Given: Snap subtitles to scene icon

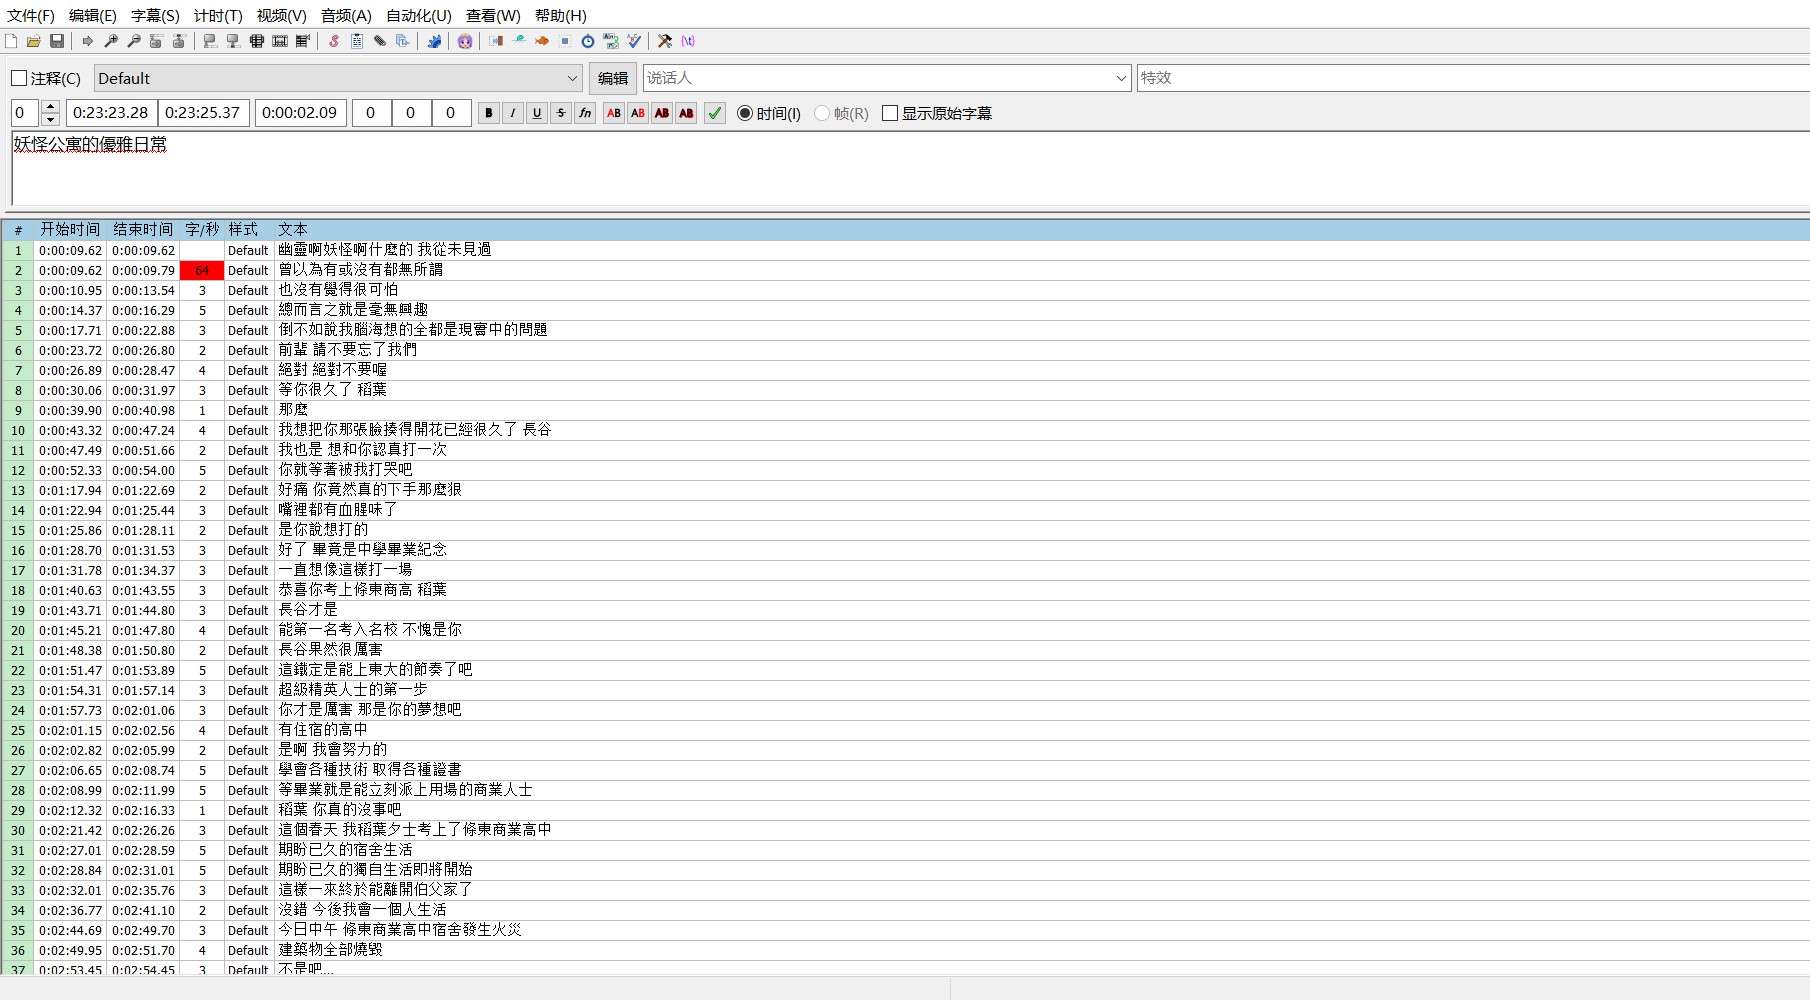Looking at the screenshot, I should [280, 41].
